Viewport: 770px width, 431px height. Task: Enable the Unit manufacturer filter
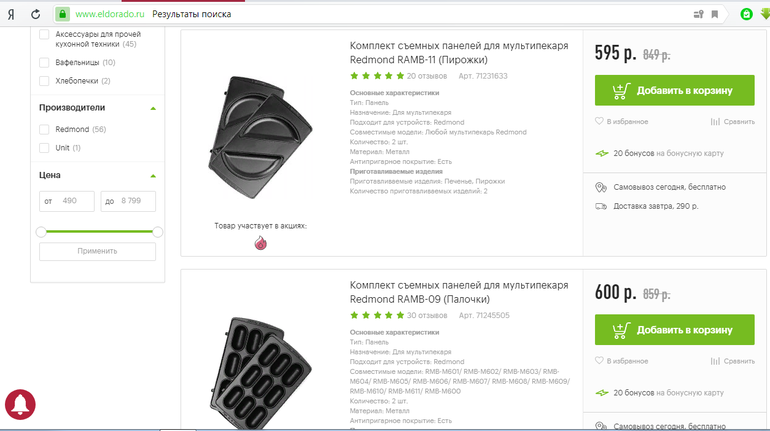[44, 148]
